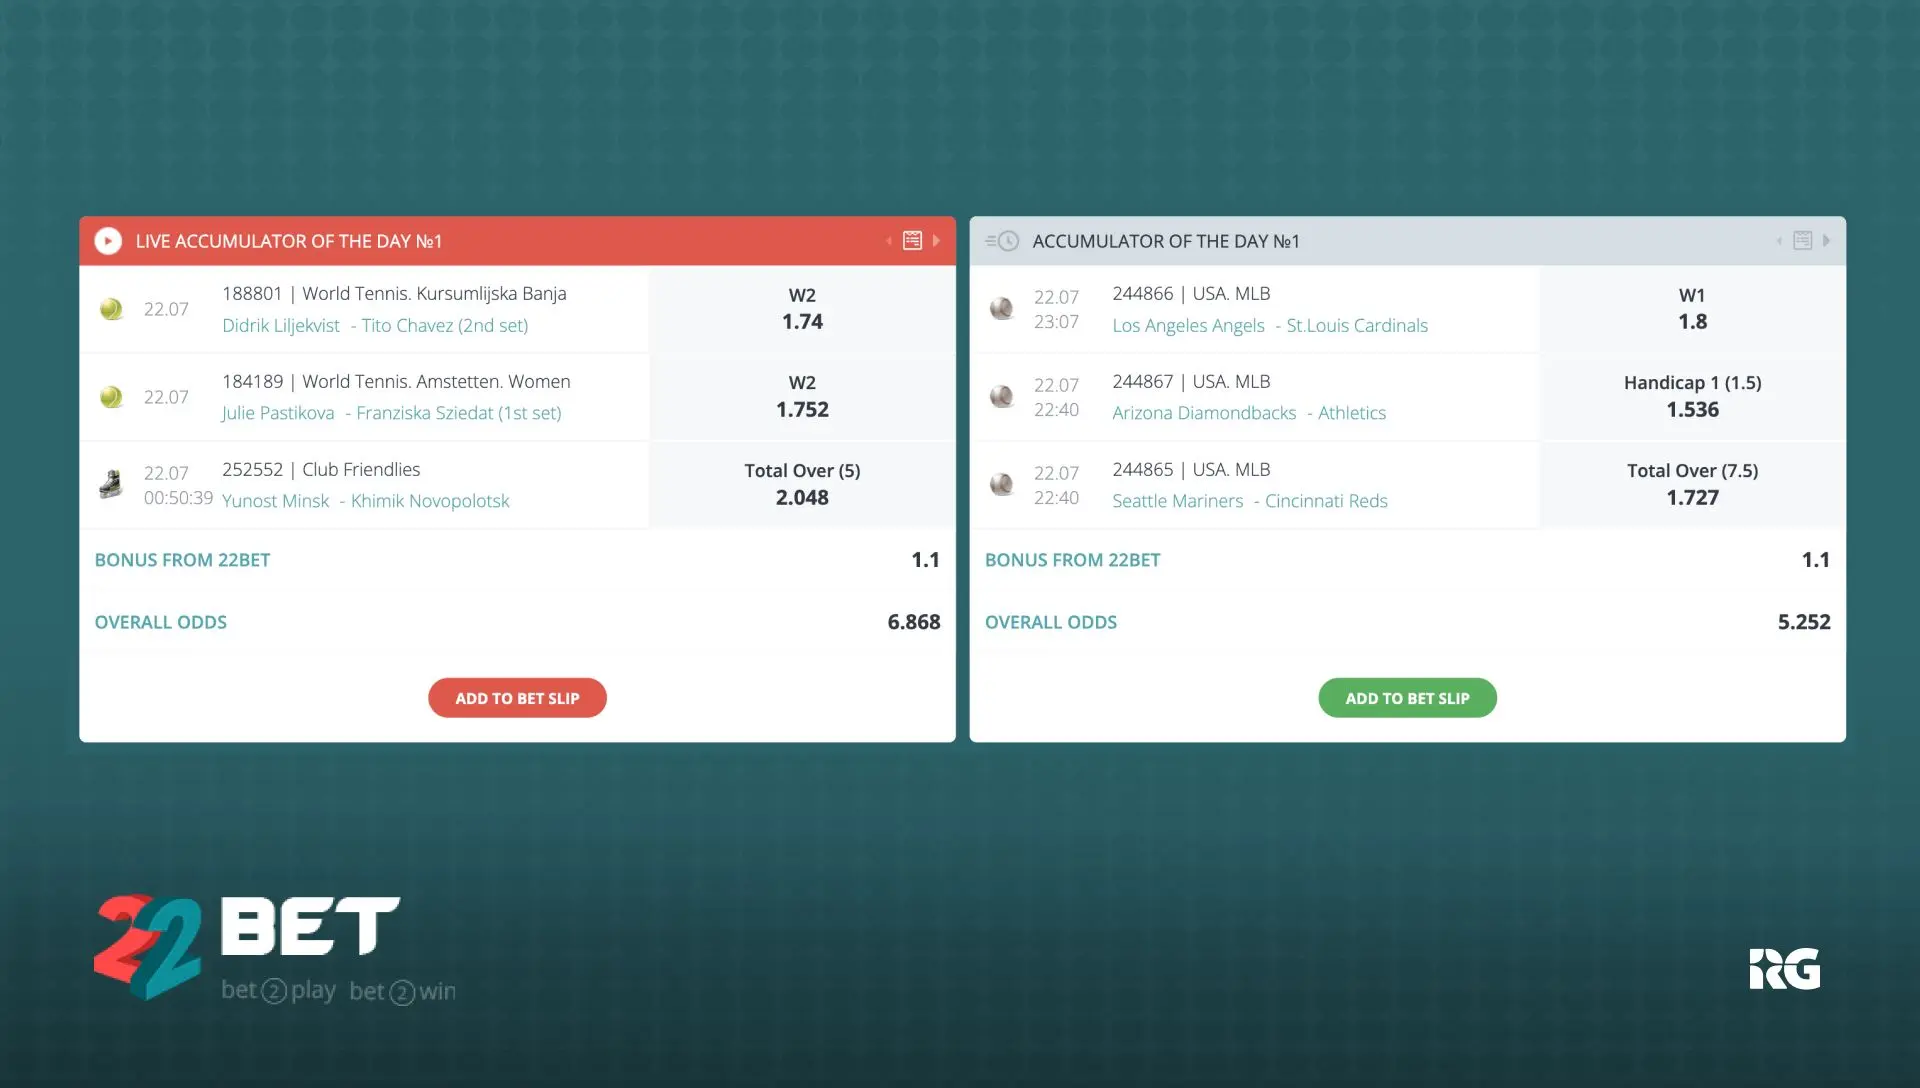Click live timer 00:50:39 on hockey match

[x=178, y=498]
